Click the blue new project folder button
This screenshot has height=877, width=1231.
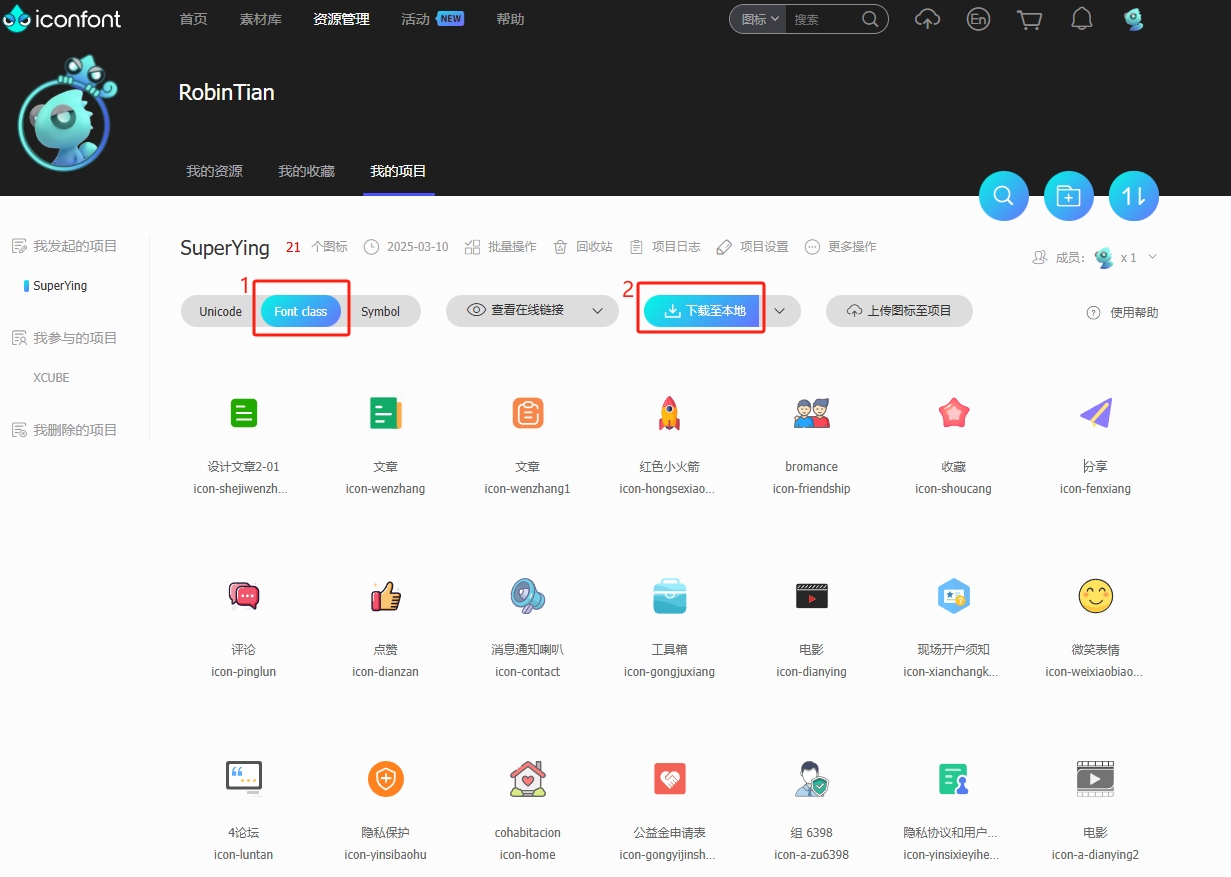(x=1068, y=197)
